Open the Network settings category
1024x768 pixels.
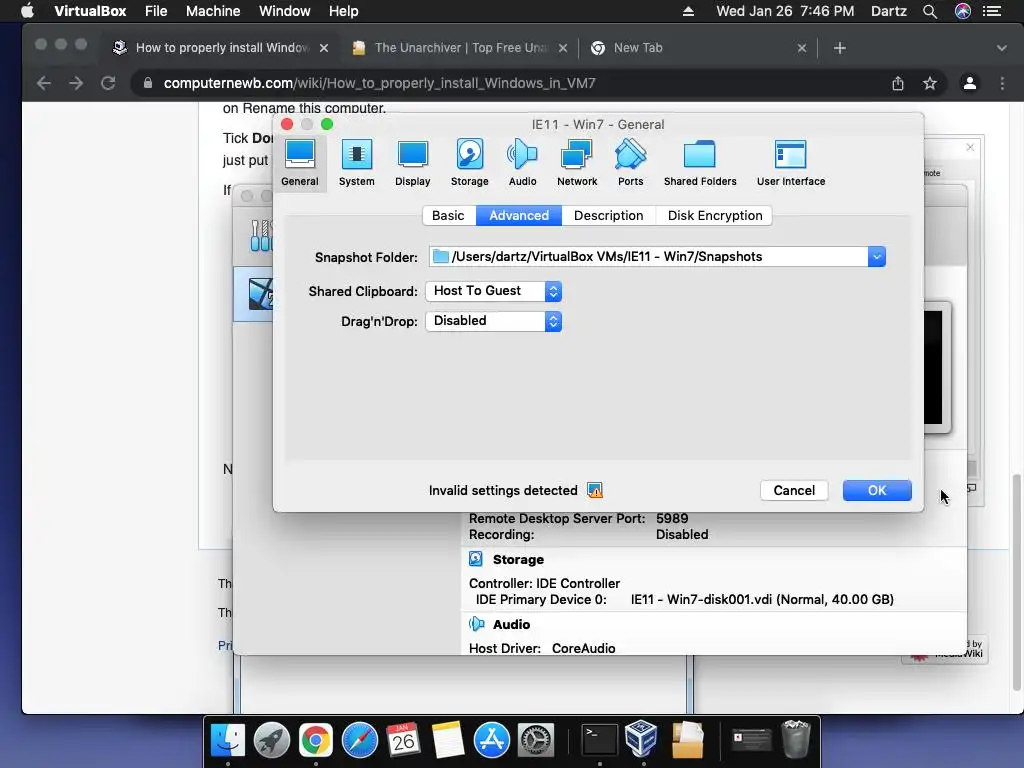pos(577,163)
